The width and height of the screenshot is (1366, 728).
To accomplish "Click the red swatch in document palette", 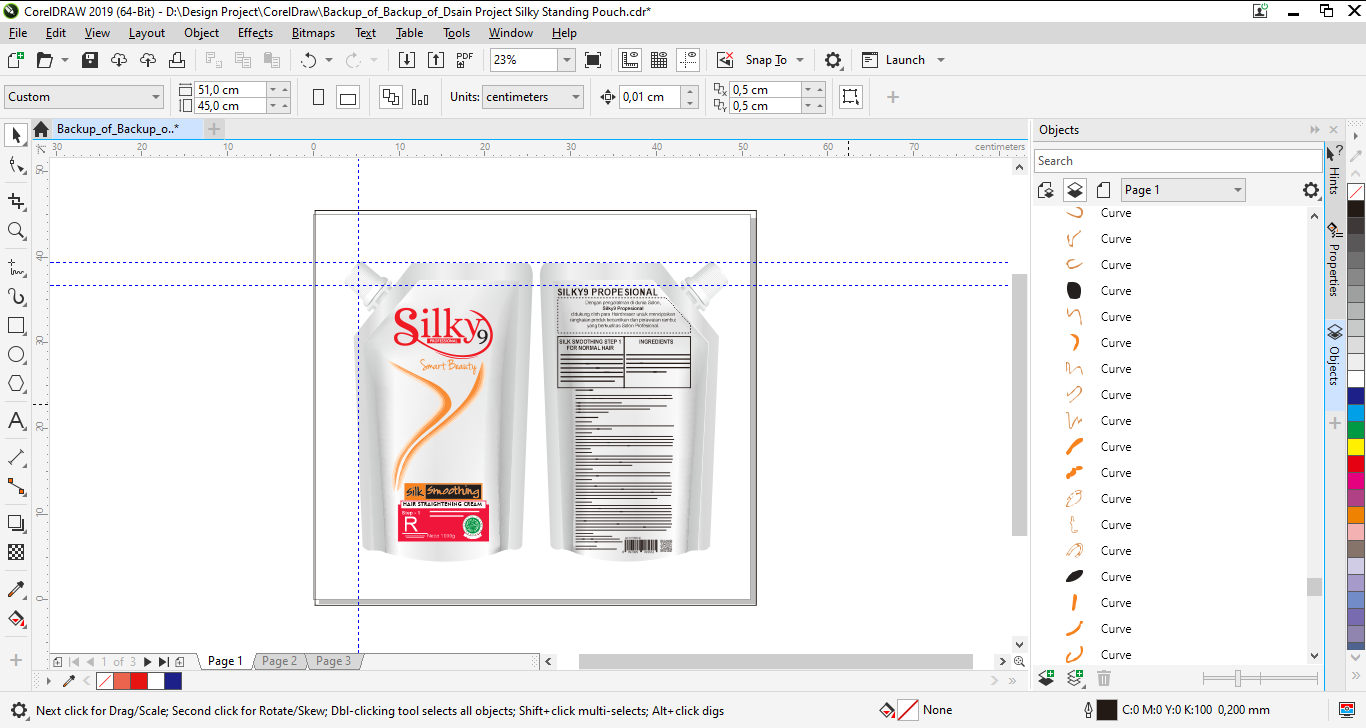I will 139,681.
